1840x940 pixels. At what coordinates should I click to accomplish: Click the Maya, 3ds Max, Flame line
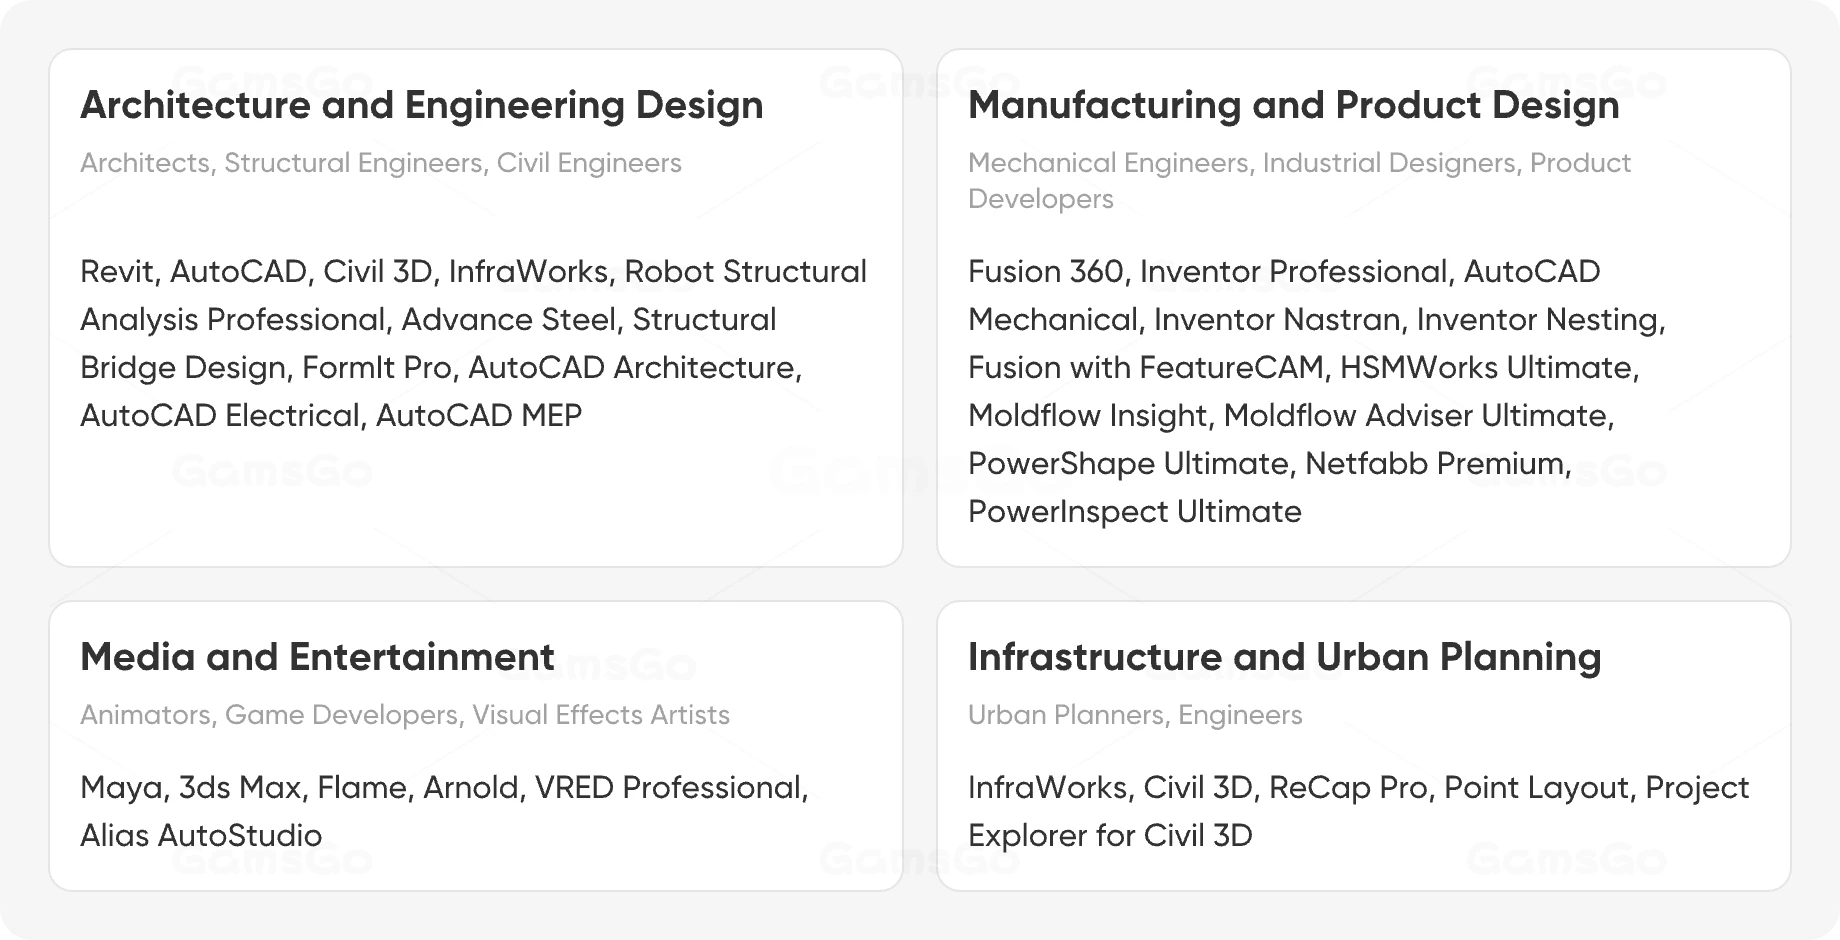(444, 788)
